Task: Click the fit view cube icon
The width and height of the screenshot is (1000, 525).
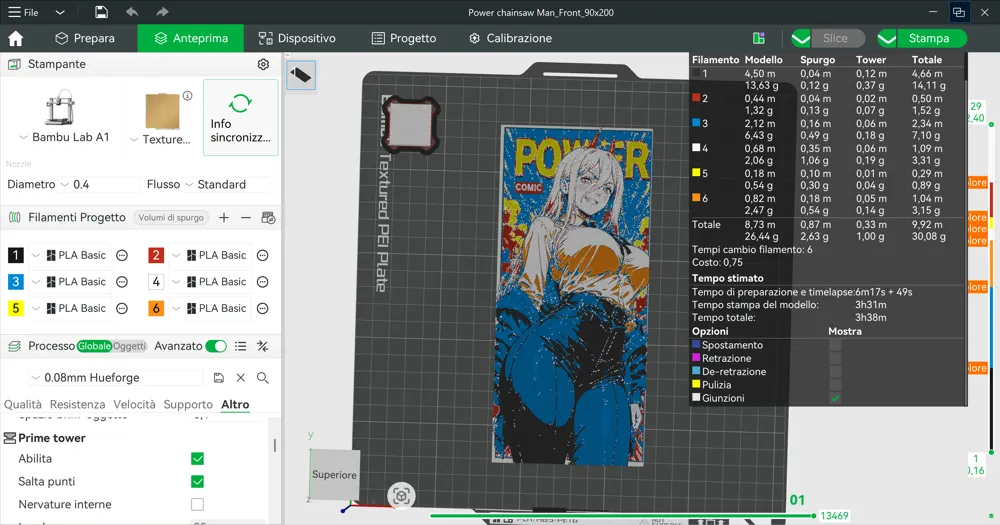Action: point(401,495)
